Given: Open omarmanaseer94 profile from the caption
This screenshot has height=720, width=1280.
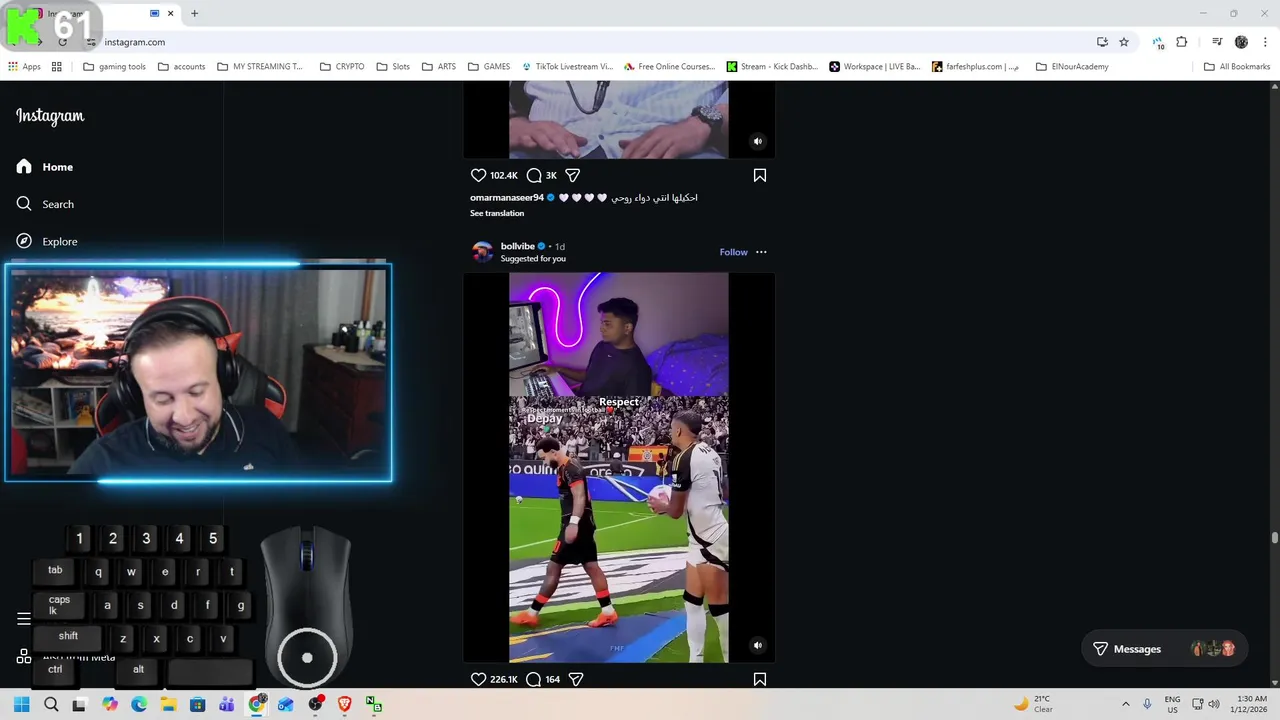Looking at the screenshot, I should point(507,198).
